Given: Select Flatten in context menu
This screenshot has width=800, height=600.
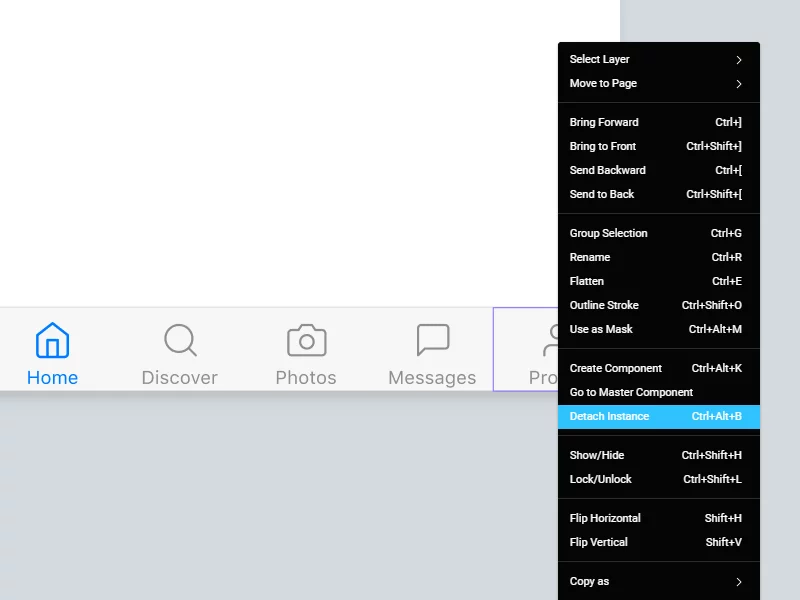Looking at the screenshot, I should [659, 281].
